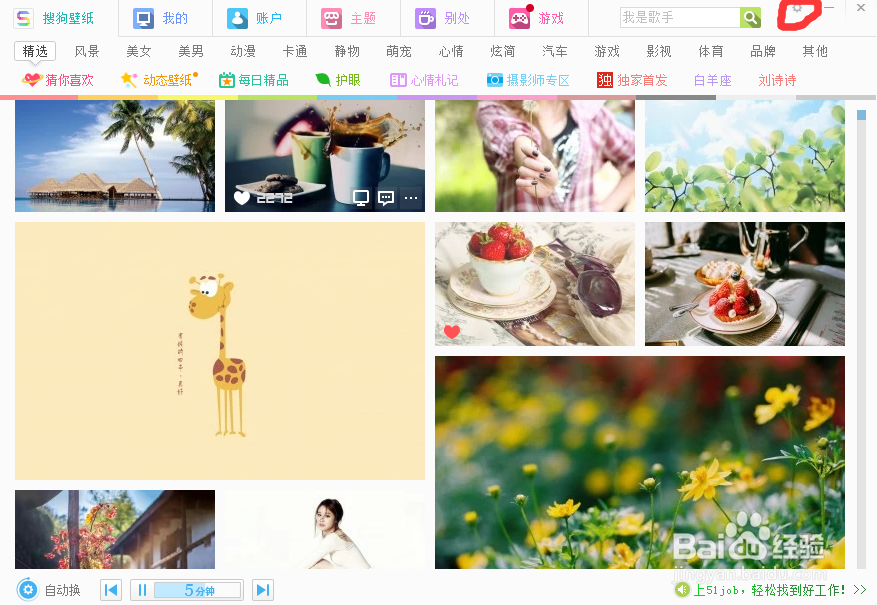Open 独家首发 exclusive releases
This screenshot has height=605, width=877.
tap(632, 80)
